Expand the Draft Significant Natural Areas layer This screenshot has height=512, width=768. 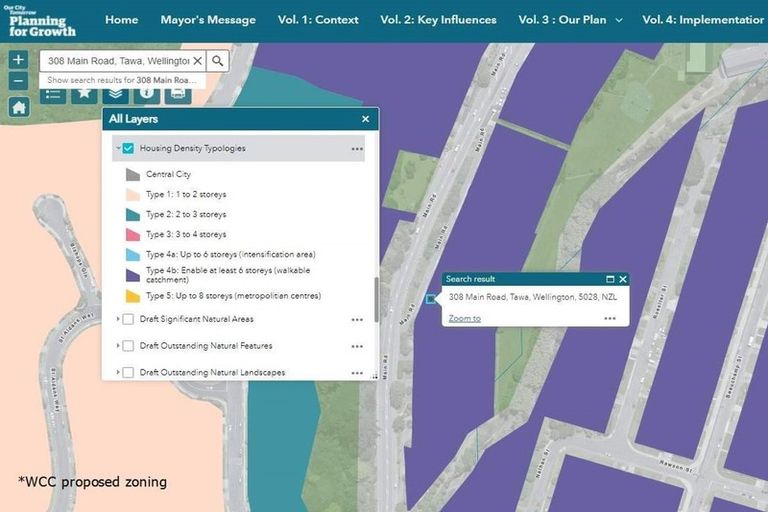tap(117, 319)
